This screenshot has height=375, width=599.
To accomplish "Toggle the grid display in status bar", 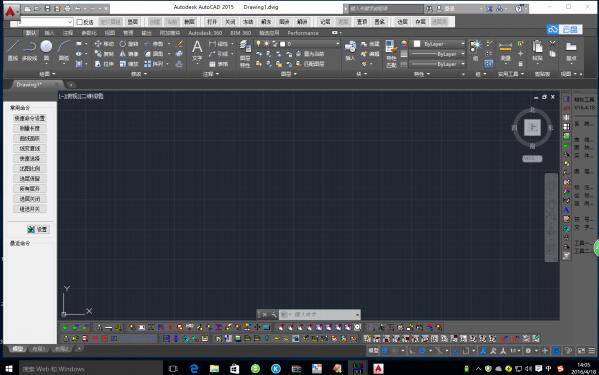I will point(385,351).
